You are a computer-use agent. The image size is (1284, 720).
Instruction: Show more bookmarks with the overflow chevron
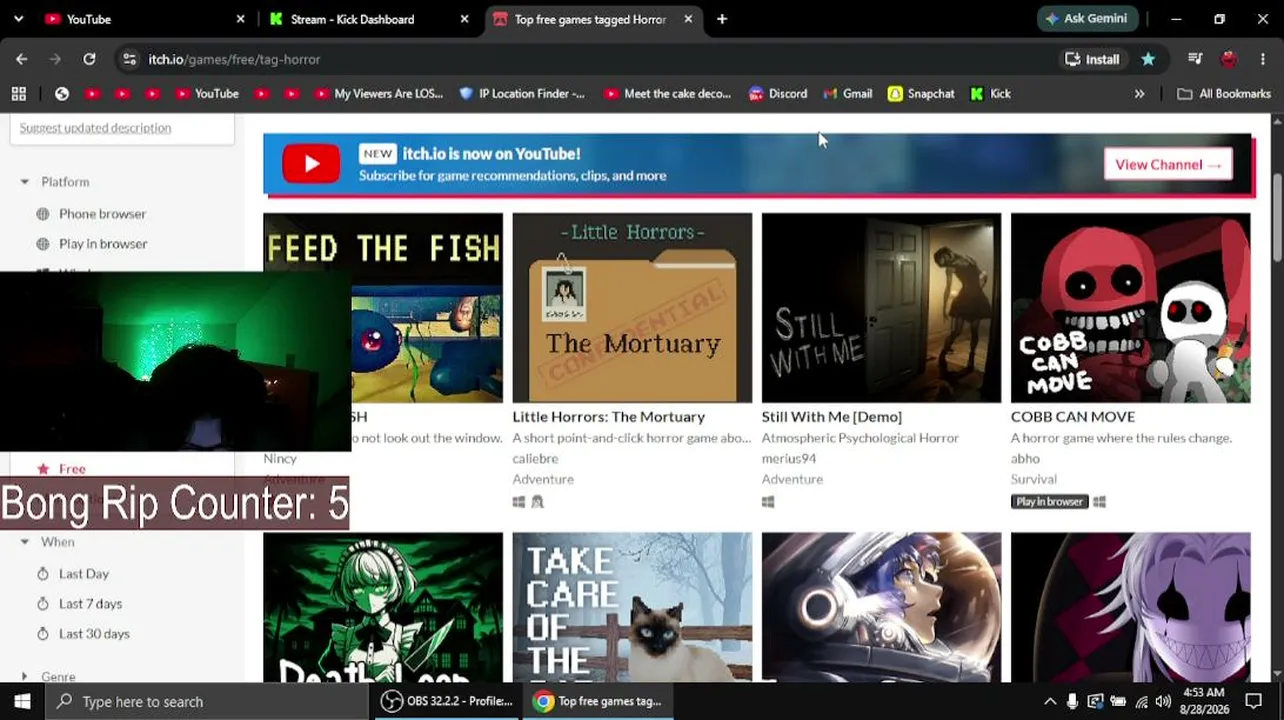(x=1139, y=93)
